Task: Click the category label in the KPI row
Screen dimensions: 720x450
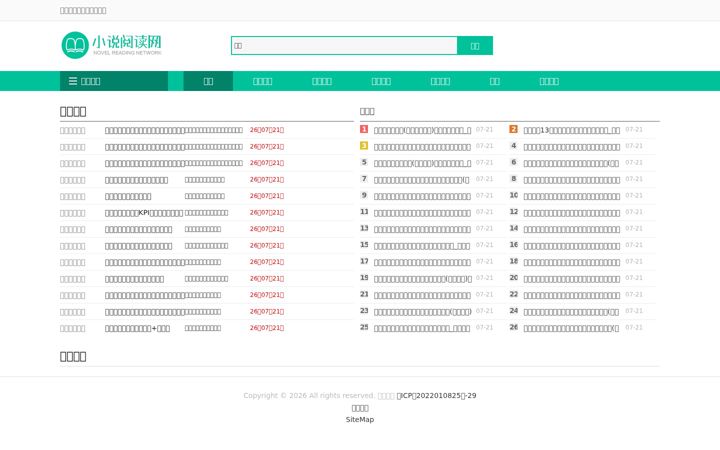Action: pyautogui.click(x=73, y=213)
